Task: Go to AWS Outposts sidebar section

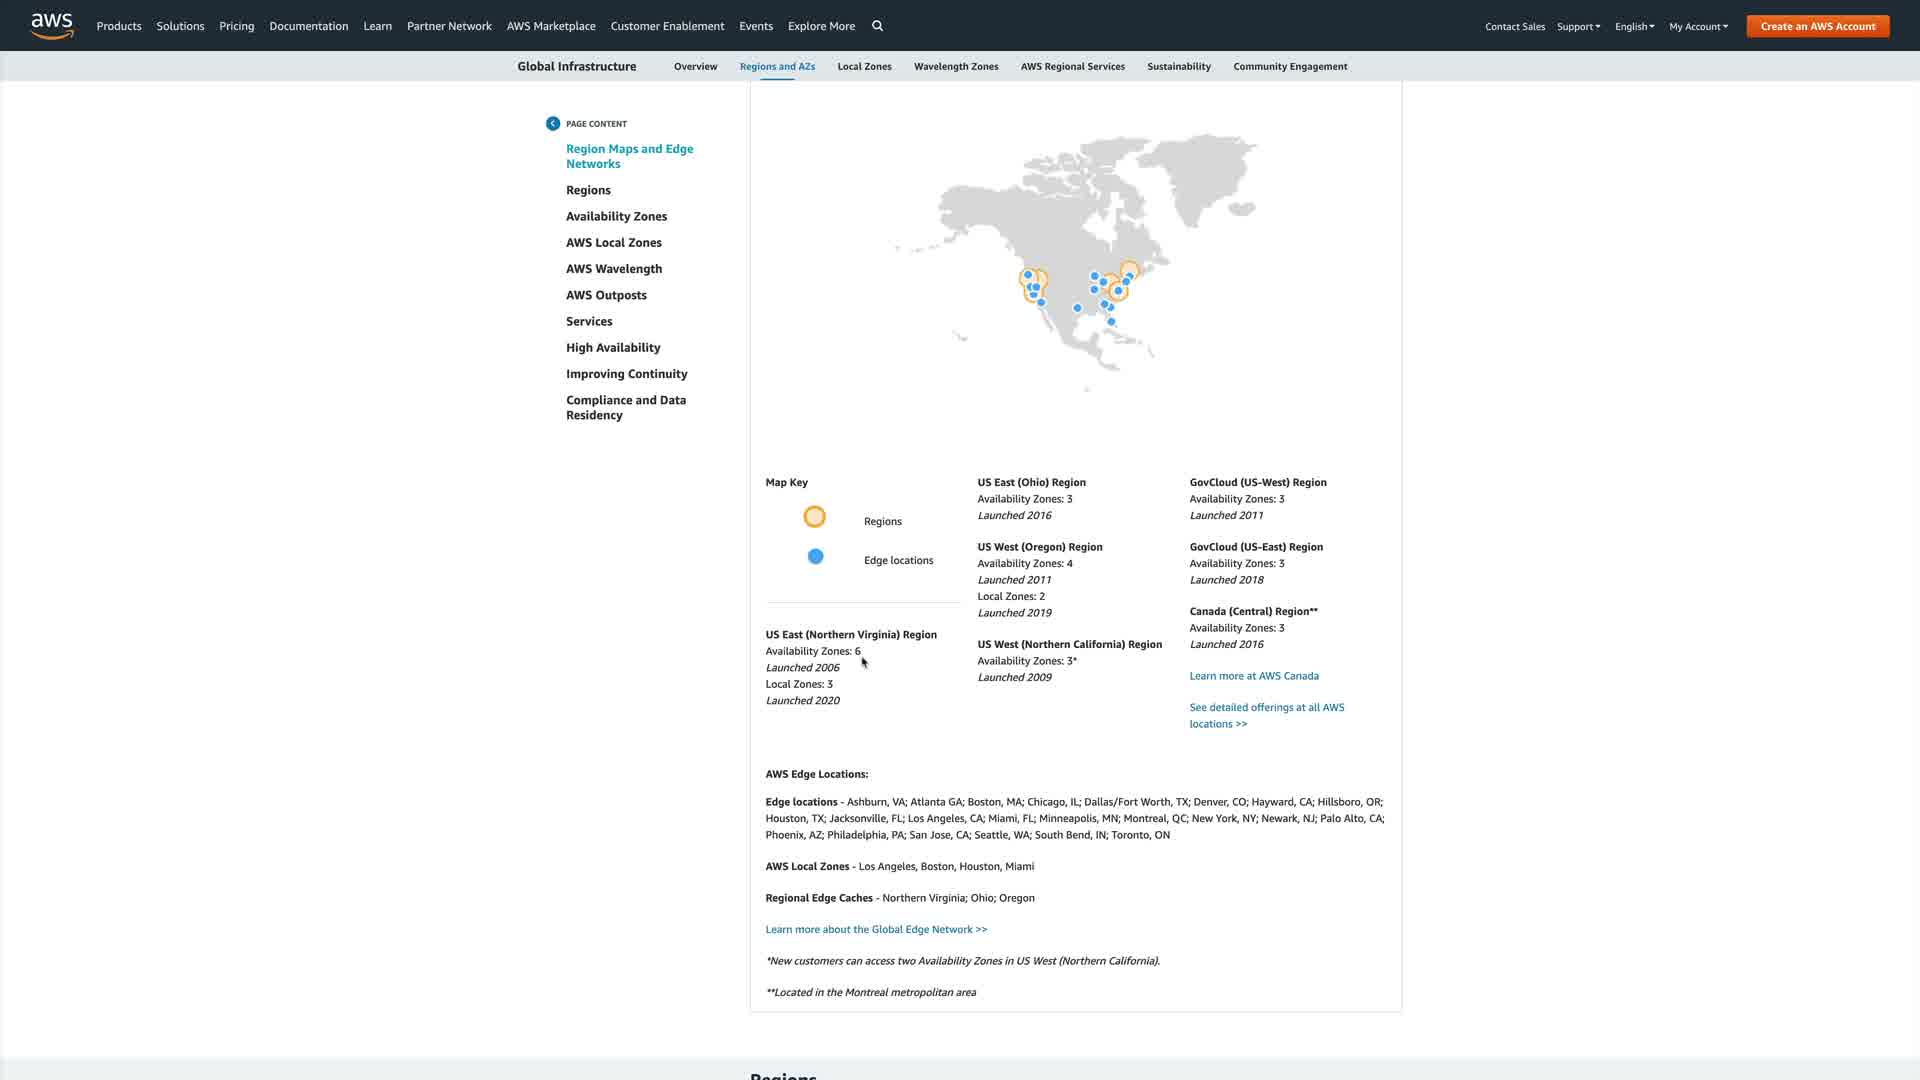Action: click(x=606, y=296)
